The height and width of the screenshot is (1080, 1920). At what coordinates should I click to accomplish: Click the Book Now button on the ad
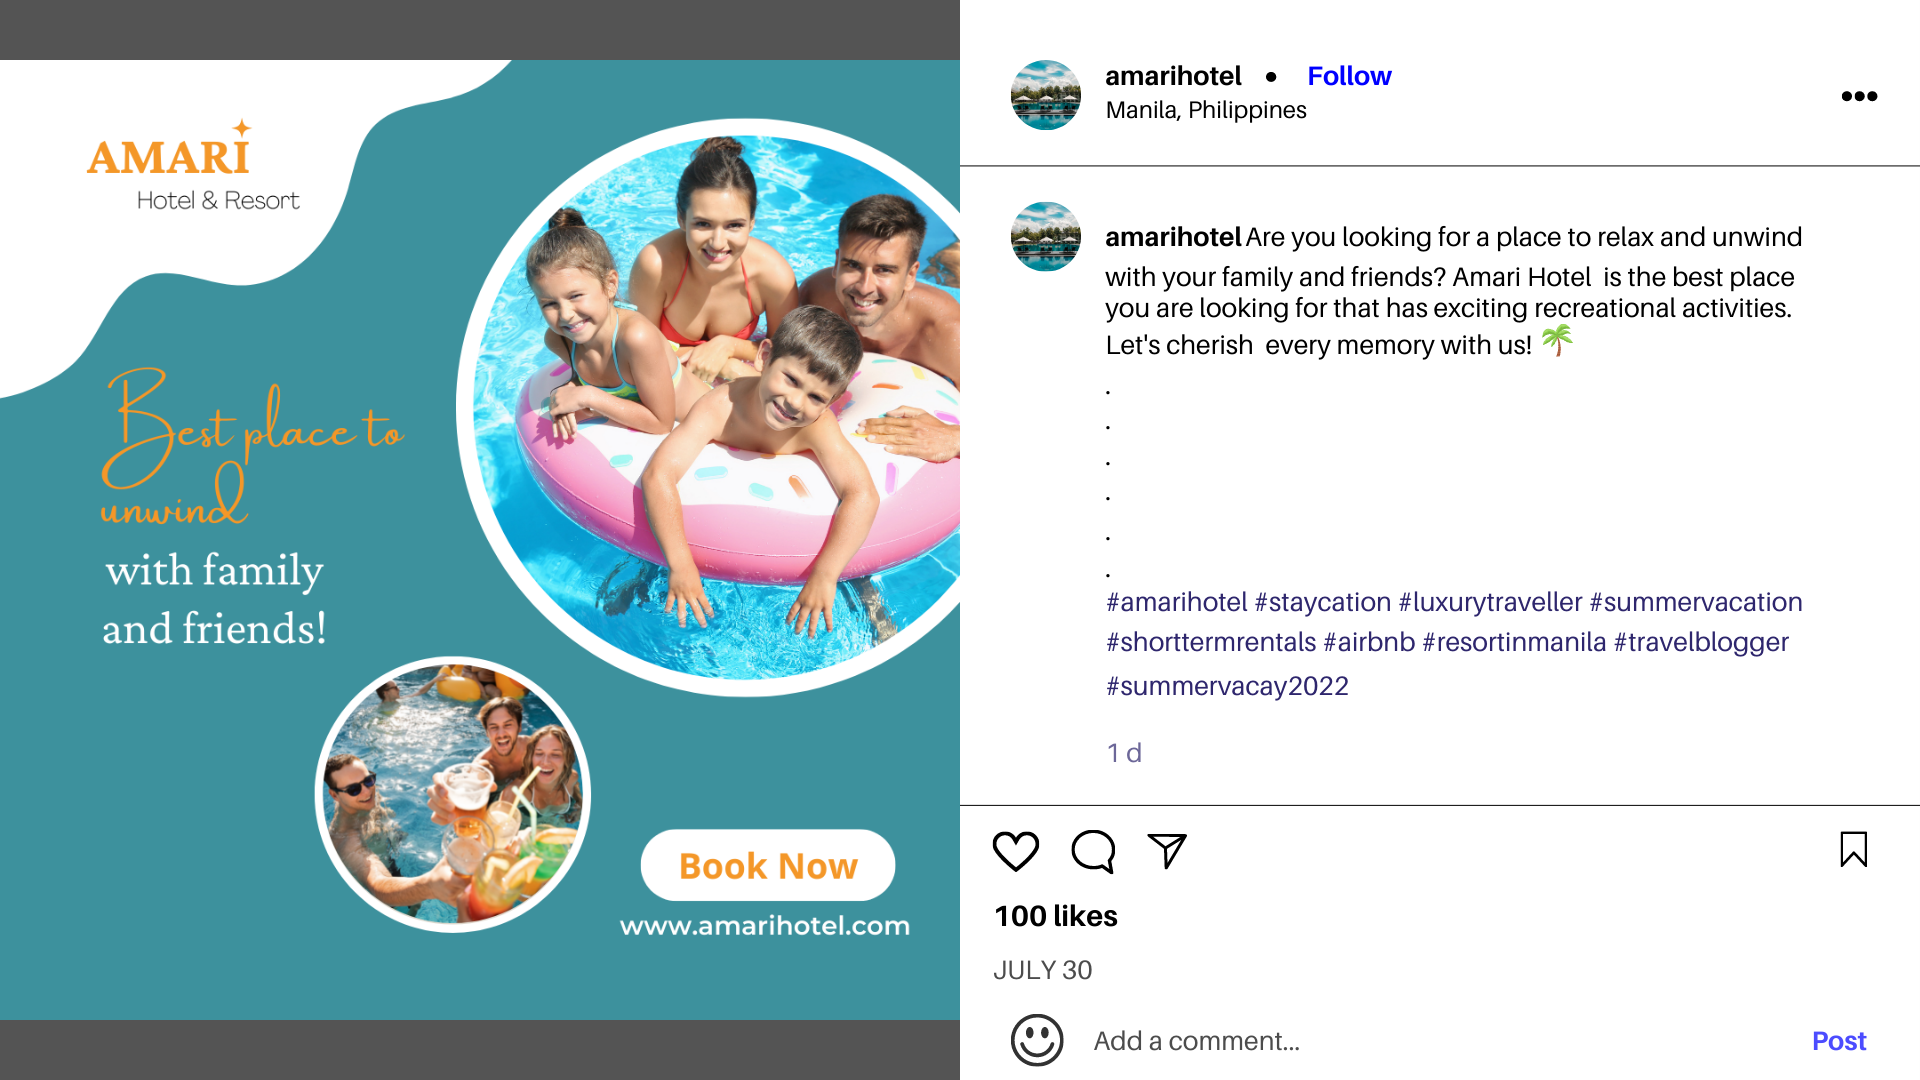click(768, 865)
